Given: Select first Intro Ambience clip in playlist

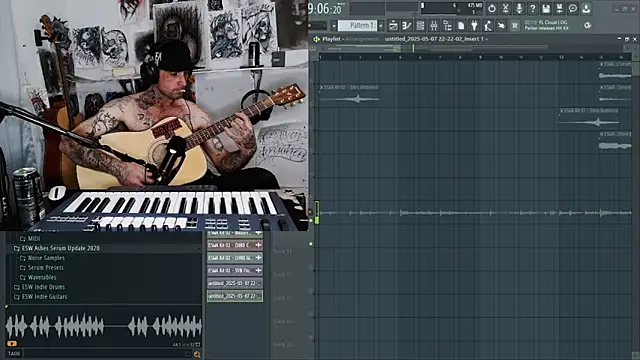Looking at the screenshot, I should (x=349, y=95).
